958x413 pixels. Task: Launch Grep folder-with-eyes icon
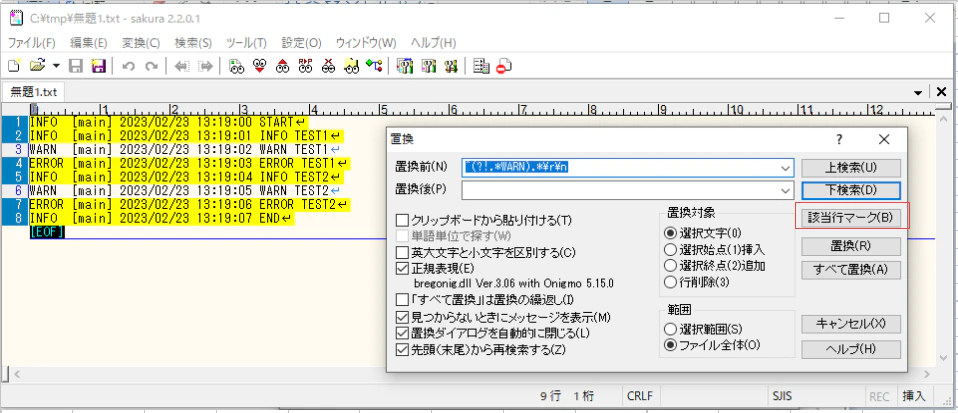tap(351, 65)
